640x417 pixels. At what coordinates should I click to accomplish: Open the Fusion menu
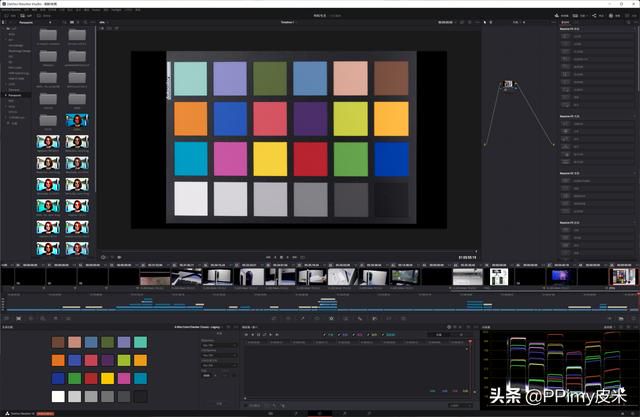coord(95,10)
